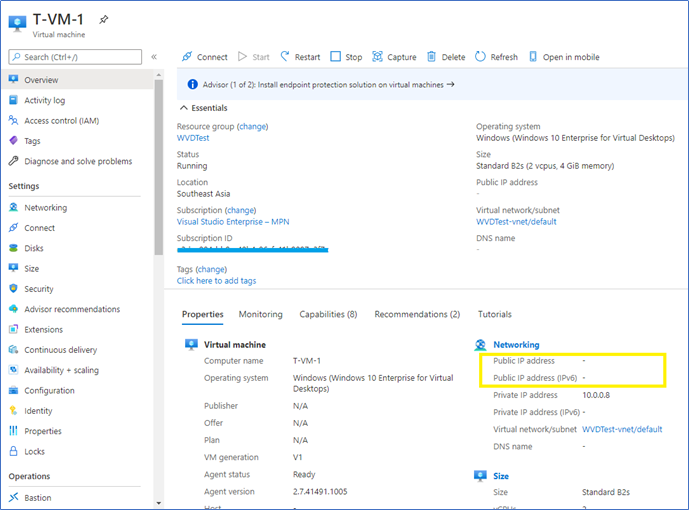Click change next to Tags
The height and width of the screenshot is (510, 689).
tap(211, 269)
